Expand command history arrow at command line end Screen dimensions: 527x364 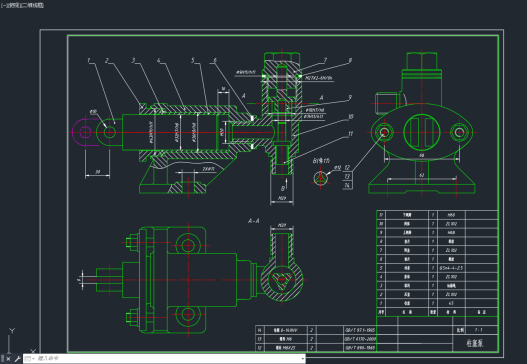[303, 359]
